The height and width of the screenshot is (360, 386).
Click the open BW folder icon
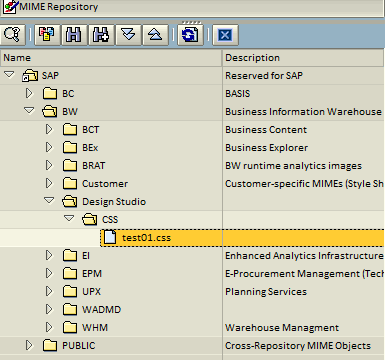50,112
